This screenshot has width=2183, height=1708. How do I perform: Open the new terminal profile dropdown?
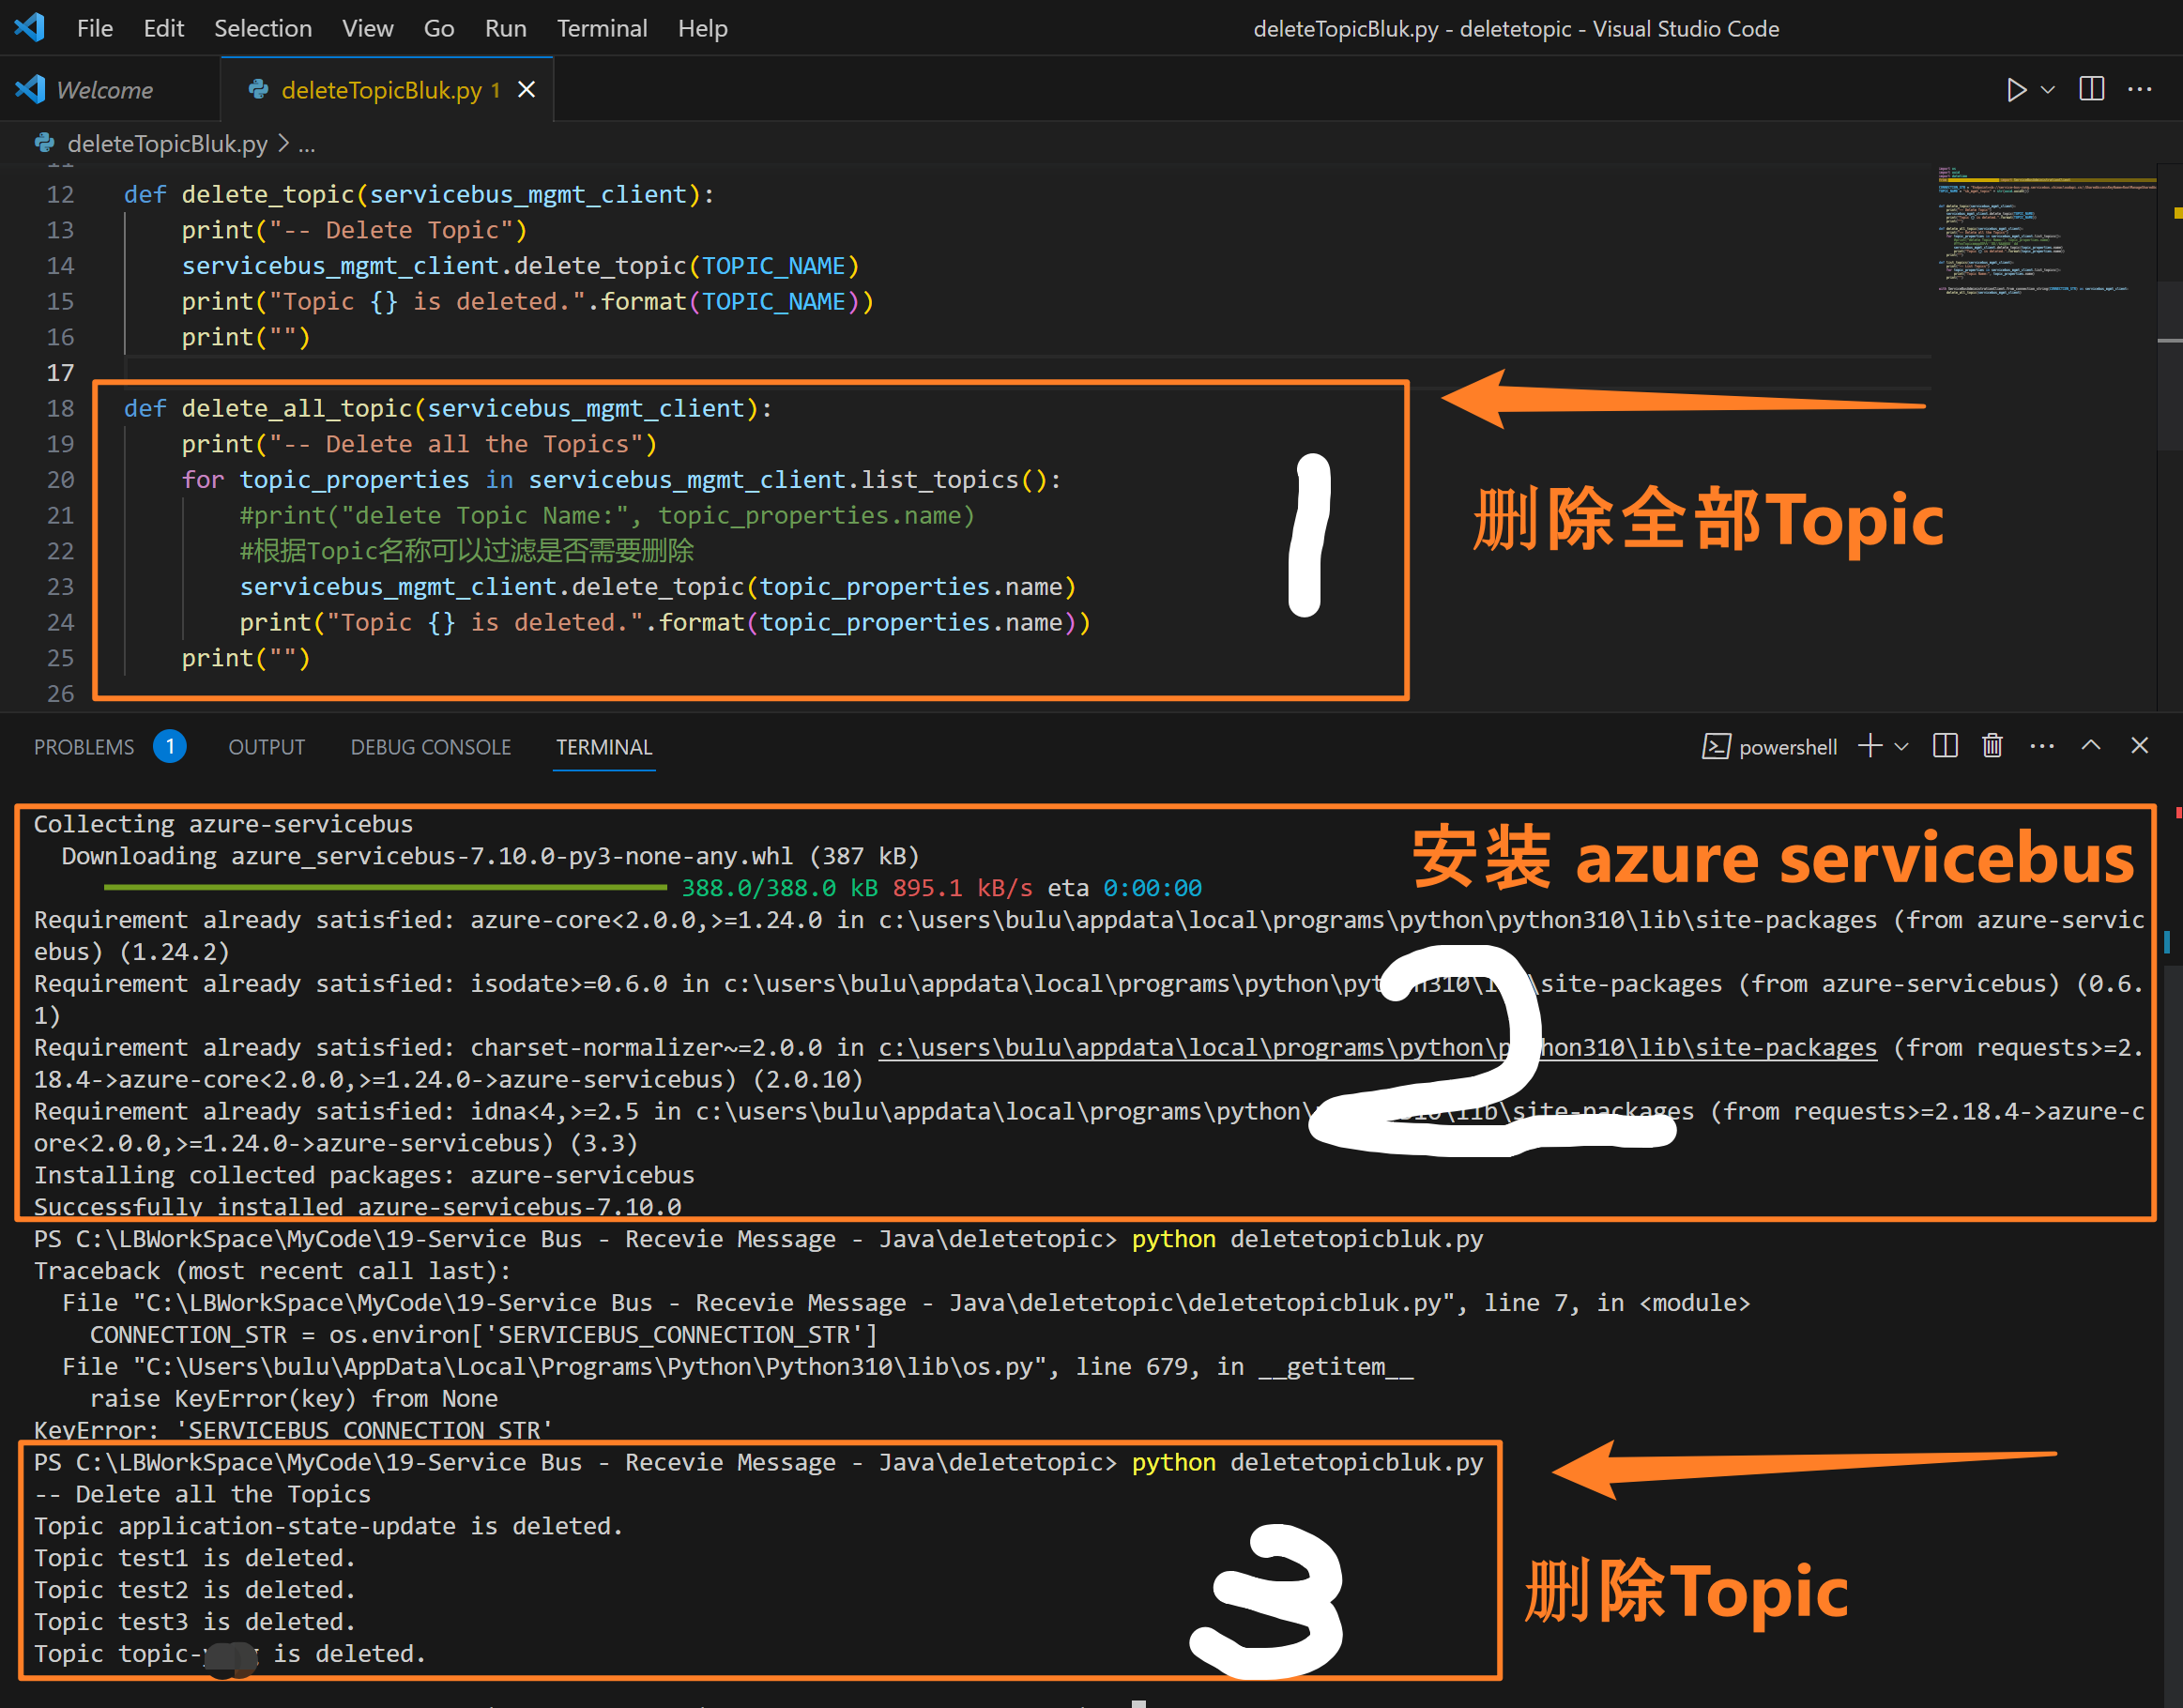[x=1902, y=746]
